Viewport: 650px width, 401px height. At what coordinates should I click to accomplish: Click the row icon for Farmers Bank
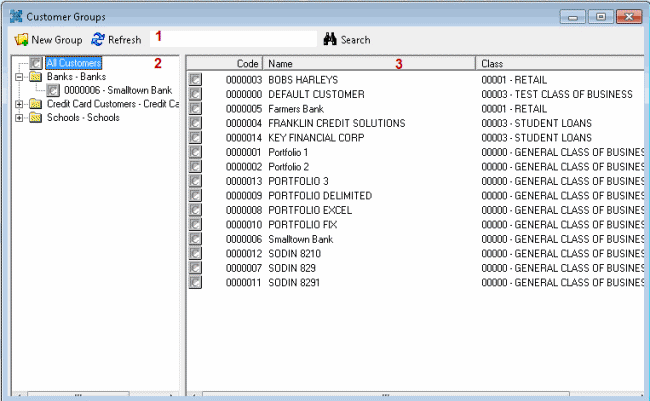195,108
